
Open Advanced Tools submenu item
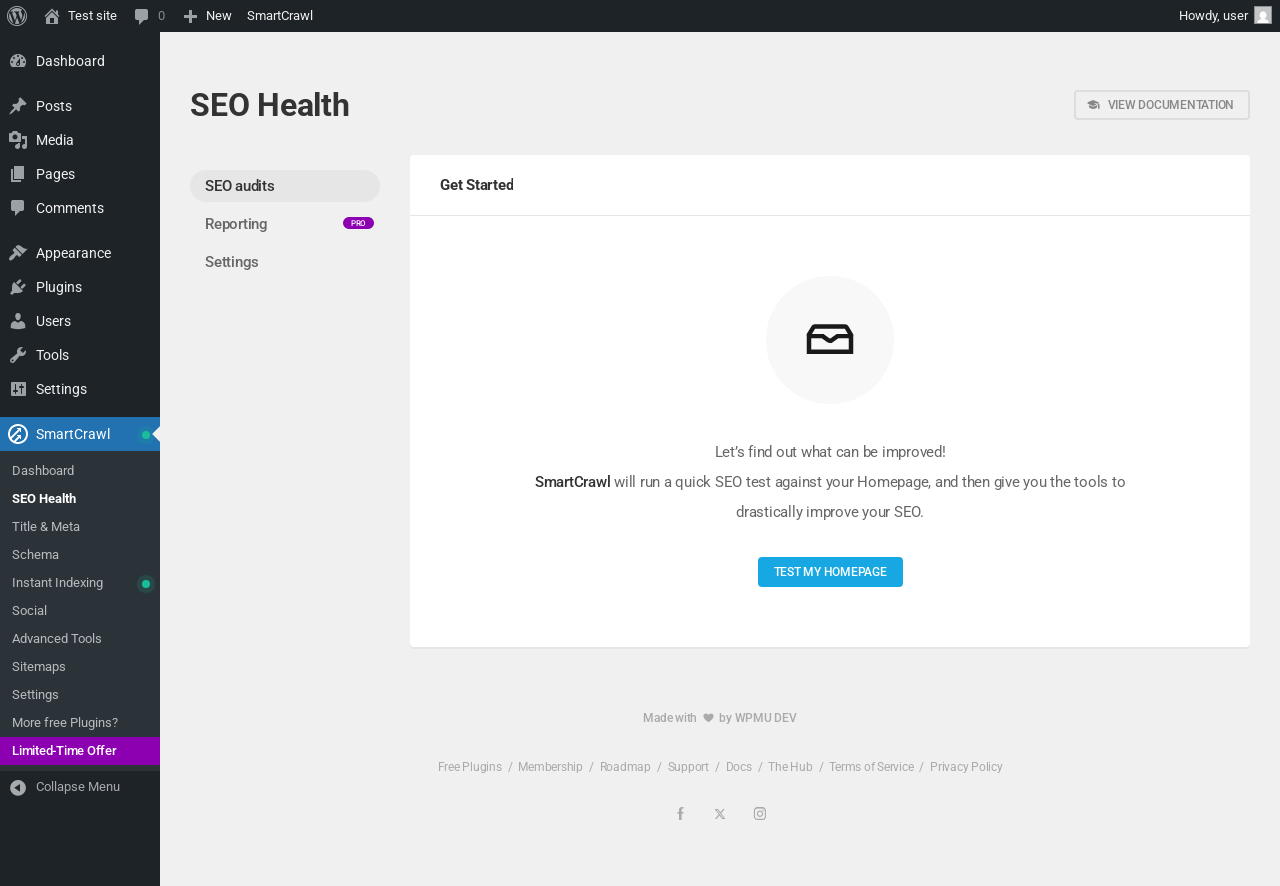[x=80, y=639]
